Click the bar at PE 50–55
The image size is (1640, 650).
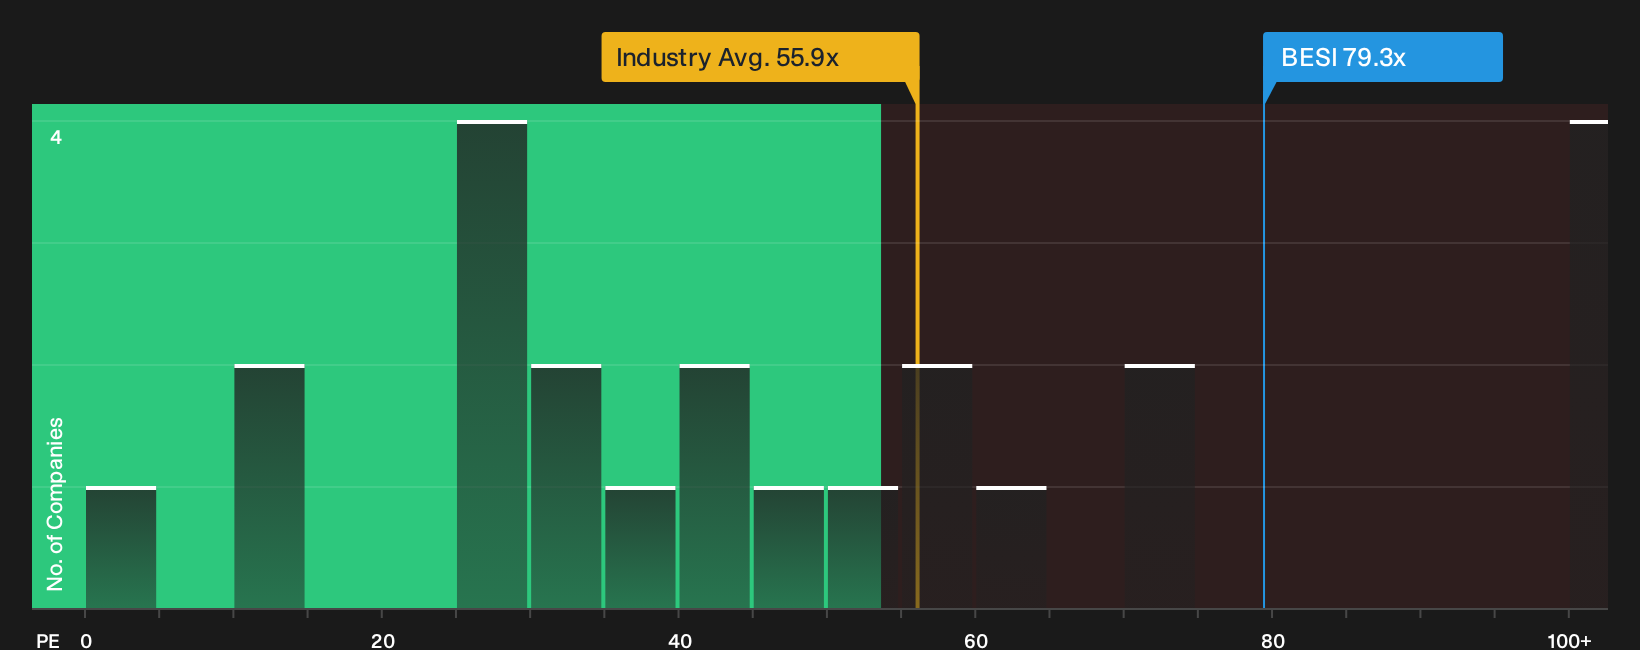click(863, 547)
